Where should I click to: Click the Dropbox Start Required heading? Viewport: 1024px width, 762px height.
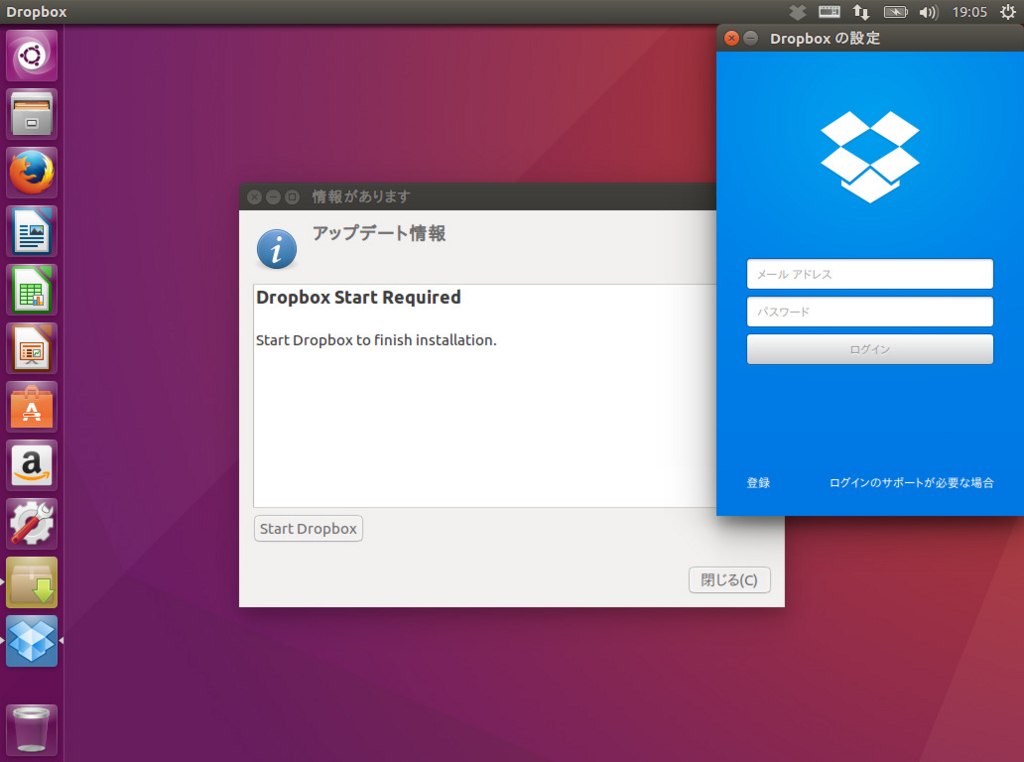tap(359, 297)
